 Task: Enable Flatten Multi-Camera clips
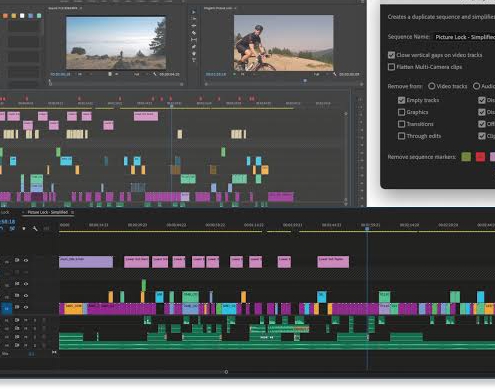pyautogui.click(x=391, y=67)
